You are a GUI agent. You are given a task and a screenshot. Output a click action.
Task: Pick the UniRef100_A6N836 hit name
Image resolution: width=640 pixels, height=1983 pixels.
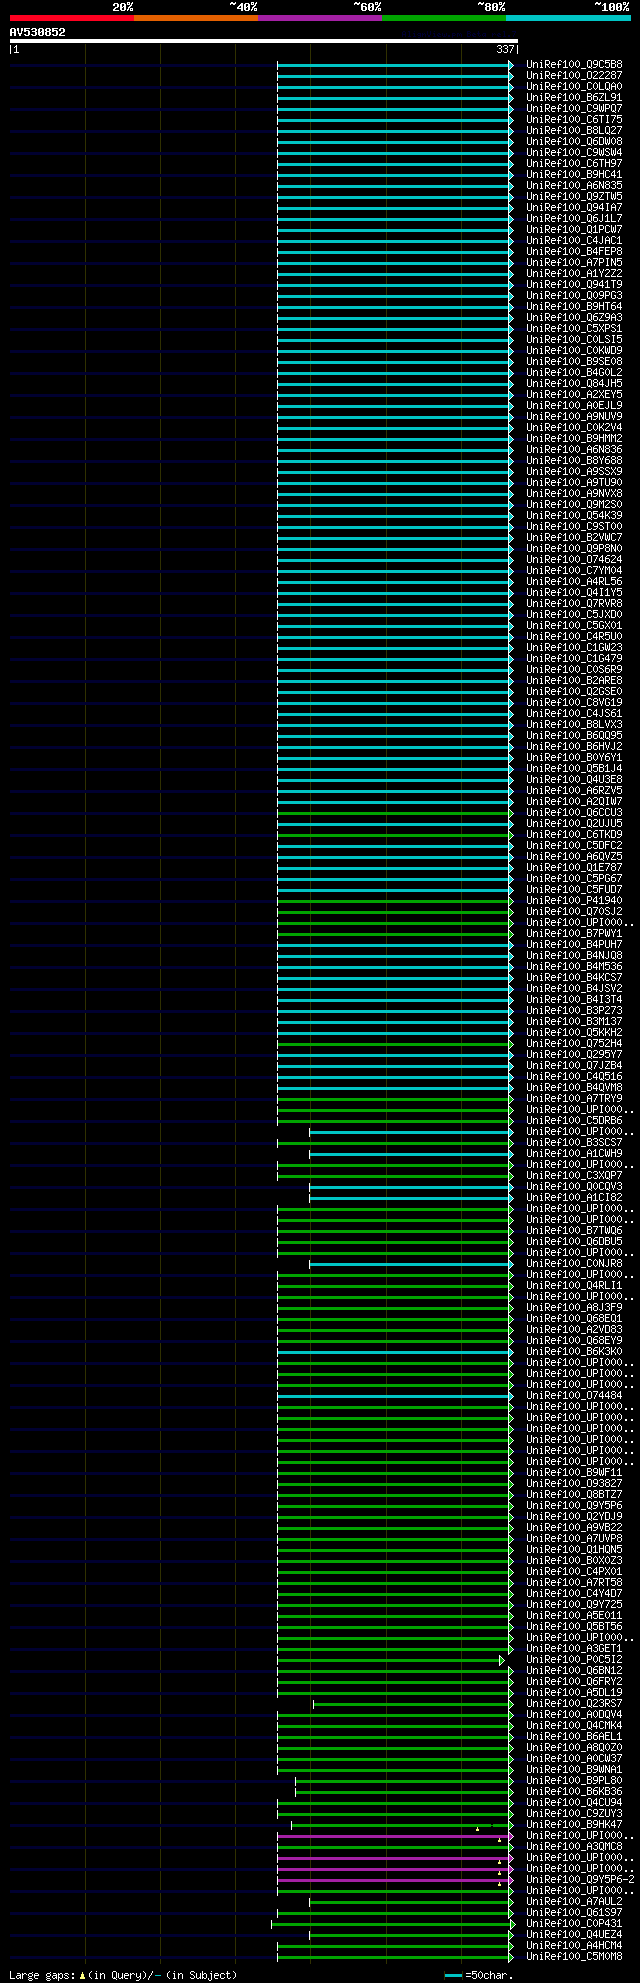click(574, 449)
